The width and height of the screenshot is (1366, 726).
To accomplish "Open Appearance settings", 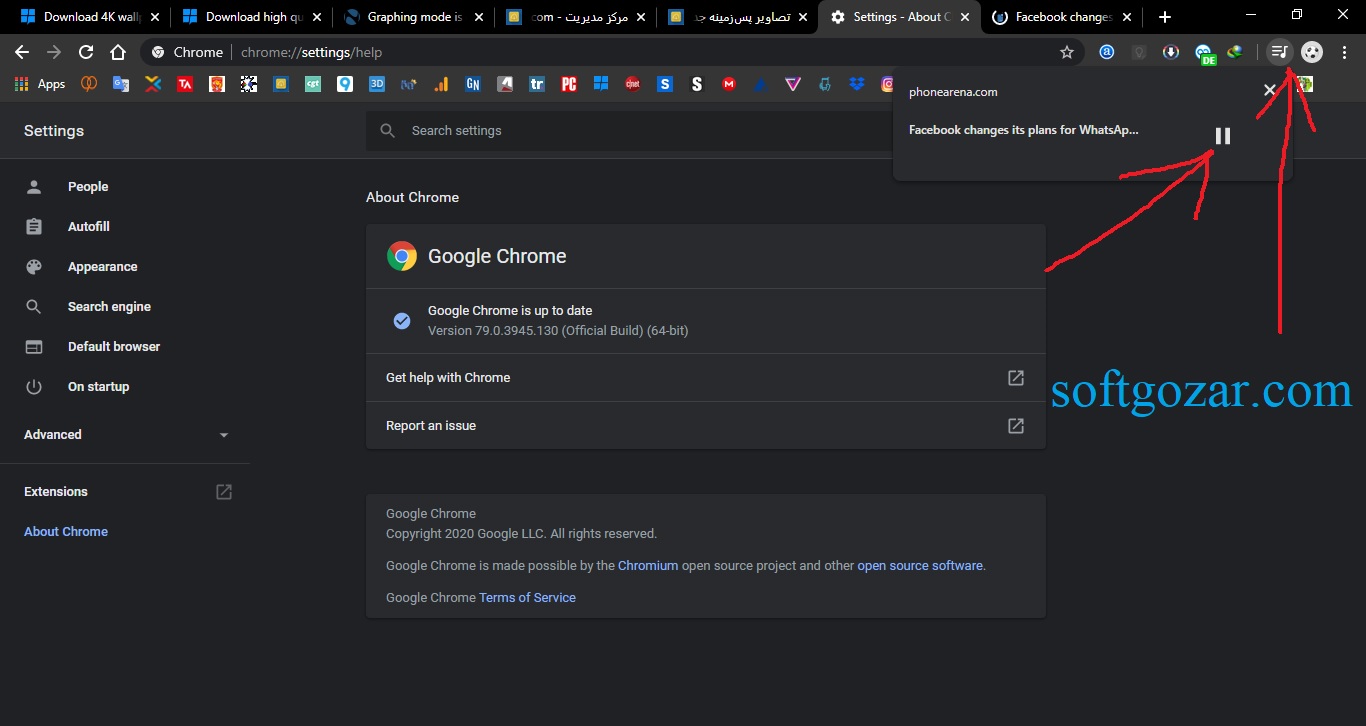I will click(x=125, y=267).
